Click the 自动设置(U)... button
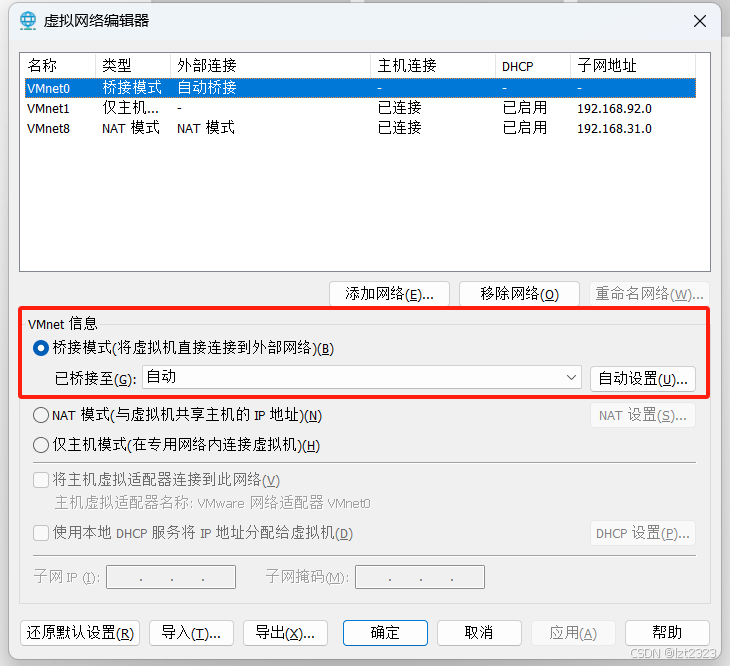The height and width of the screenshot is (666, 730). pyautogui.click(x=643, y=379)
